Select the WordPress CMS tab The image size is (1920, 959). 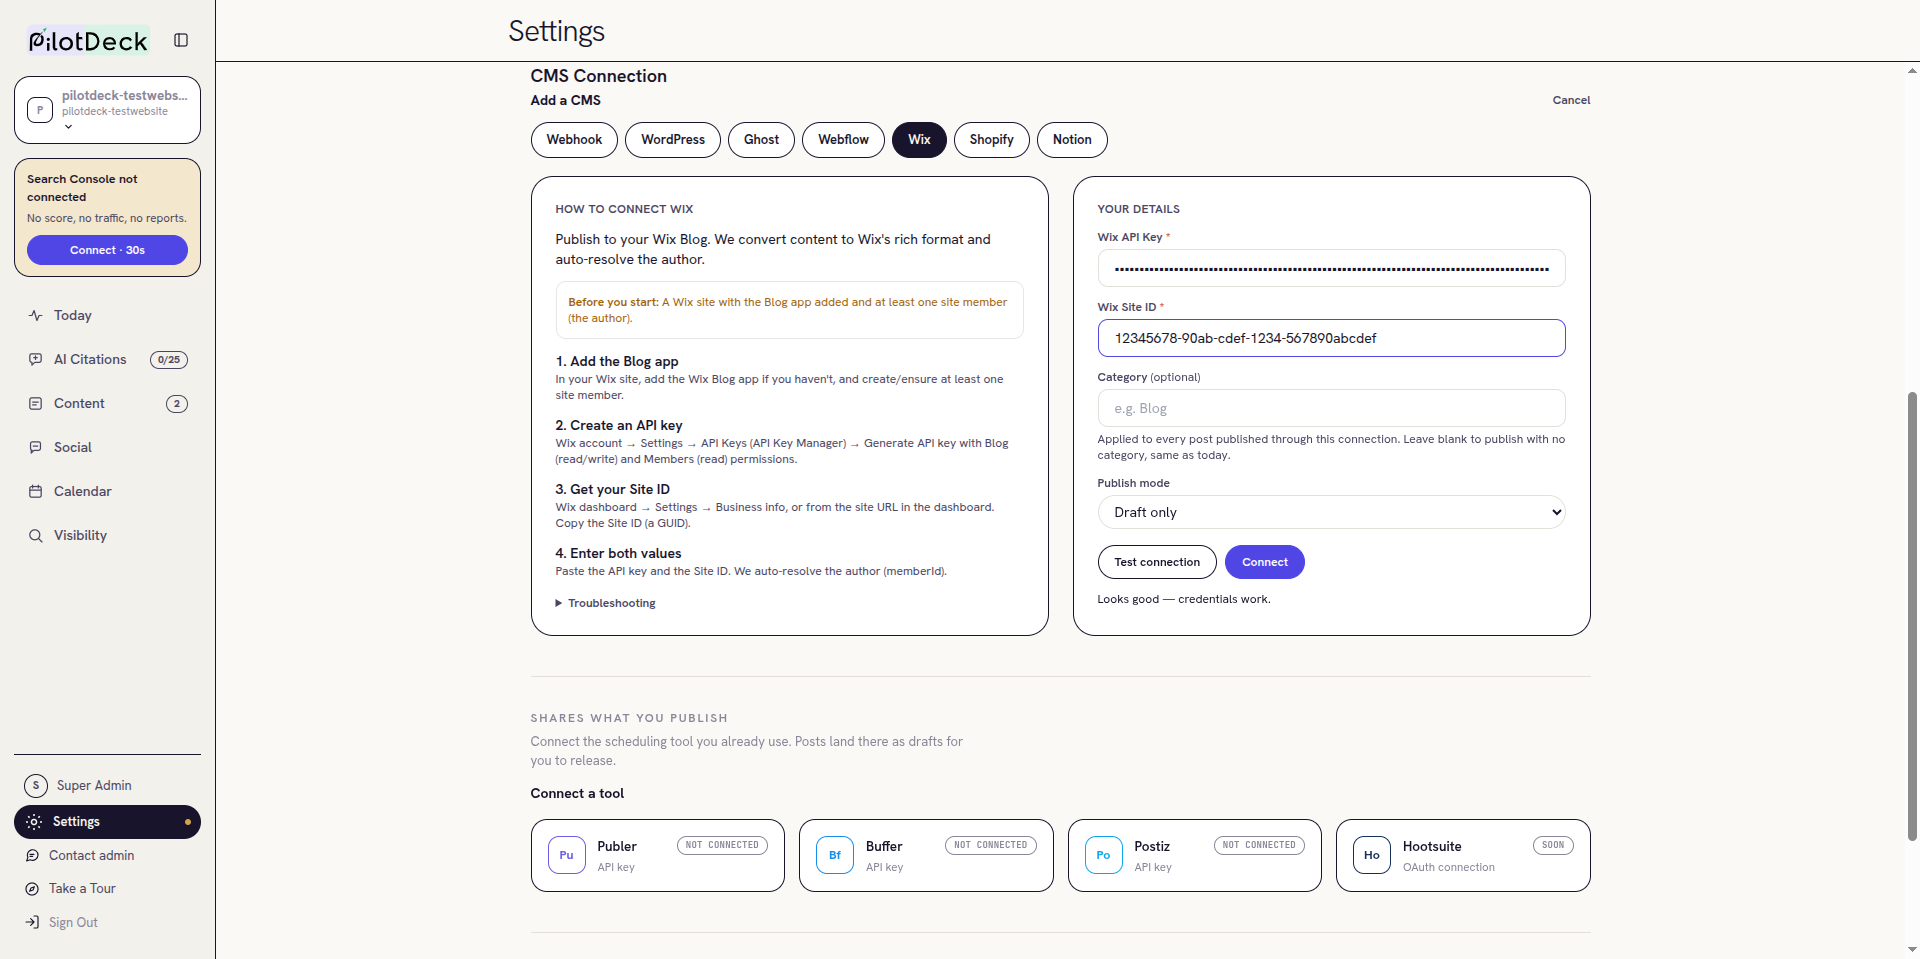(x=673, y=140)
